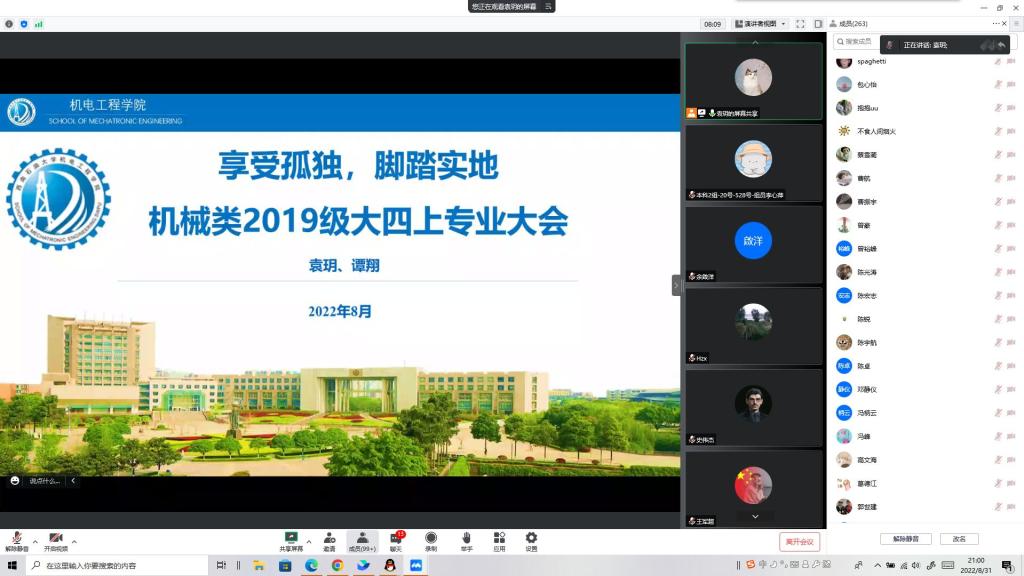Enter full screen mode from top bar
1024x576 pixels.
click(800, 24)
